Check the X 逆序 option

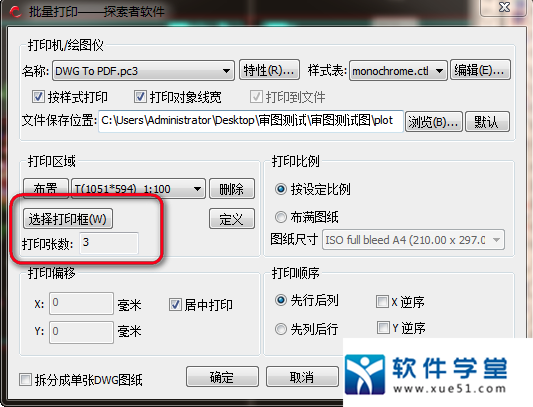[x=382, y=301]
